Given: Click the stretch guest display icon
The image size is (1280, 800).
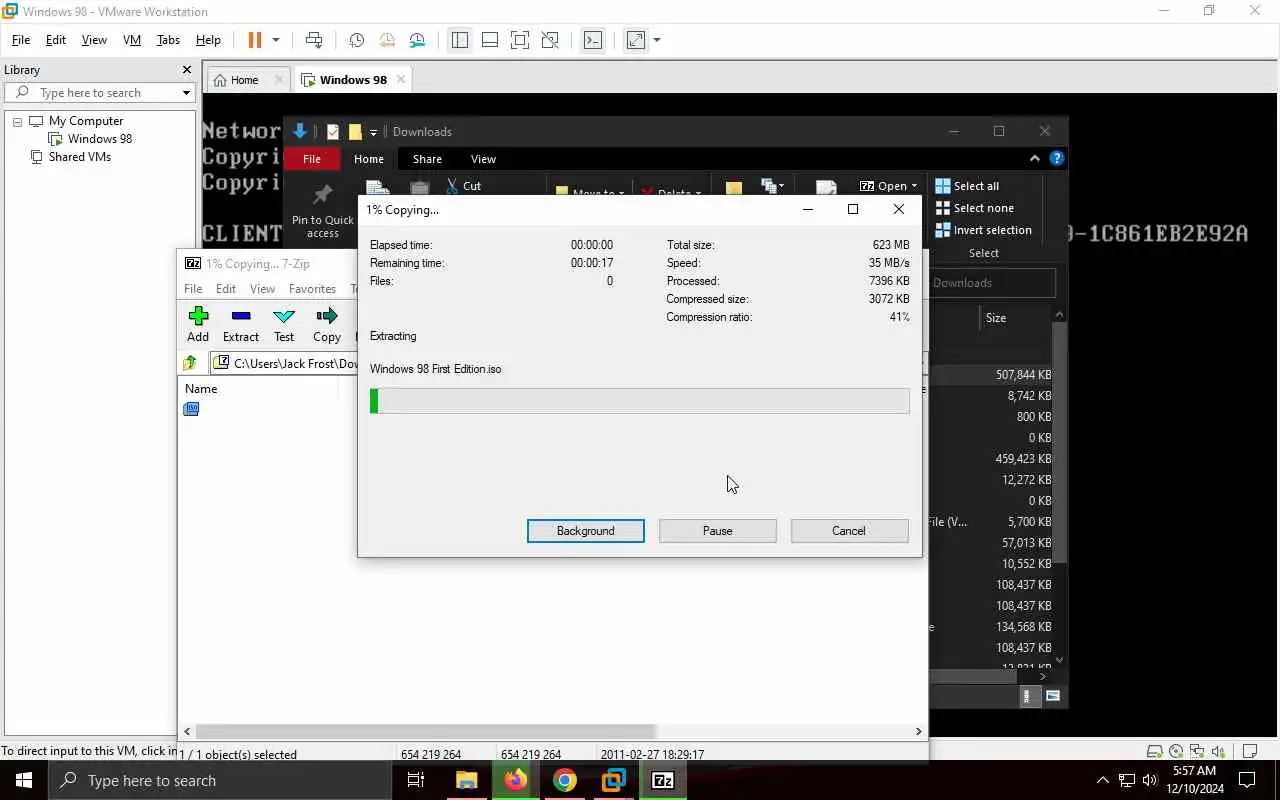Looking at the screenshot, I should click(x=636, y=40).
